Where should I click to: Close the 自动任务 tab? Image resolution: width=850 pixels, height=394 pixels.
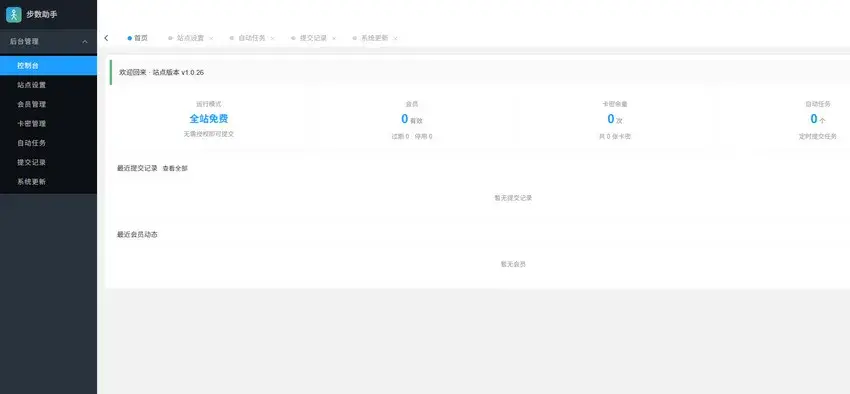click(x=272, y=38)
